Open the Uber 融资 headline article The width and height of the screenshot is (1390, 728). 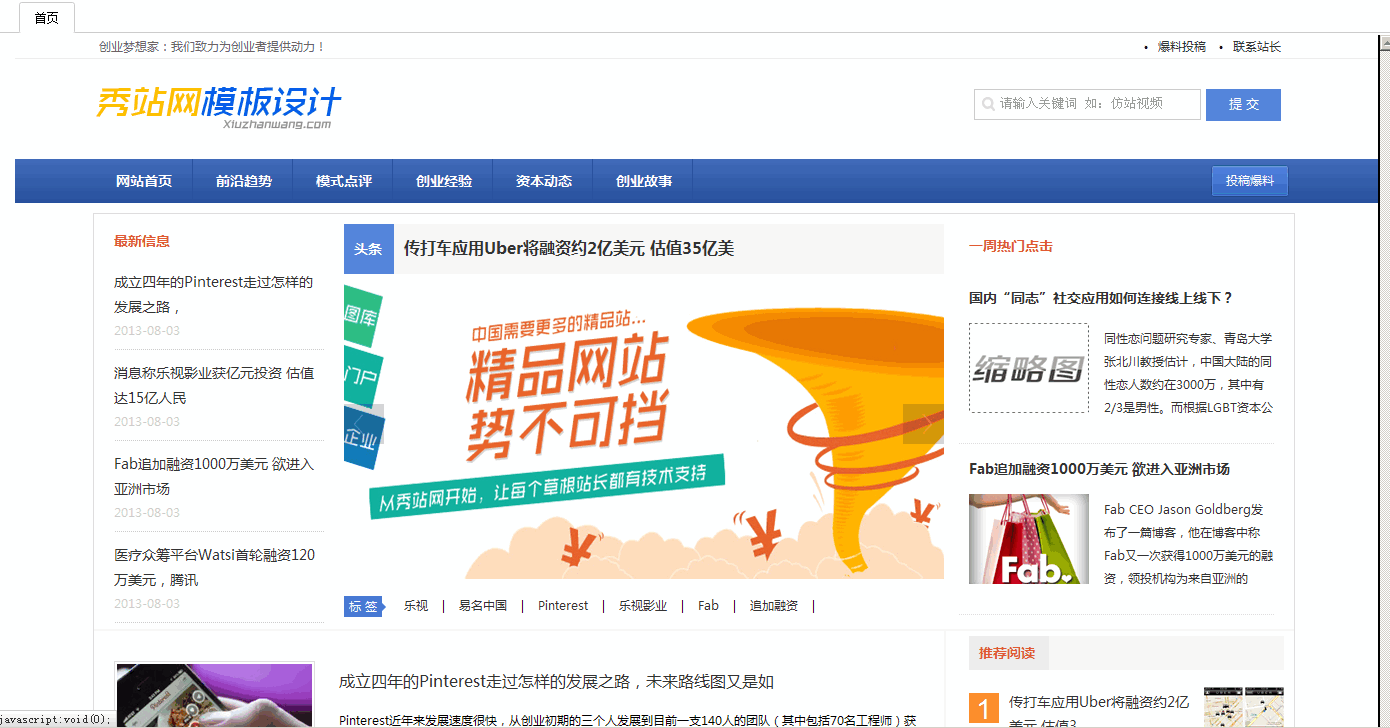[567, 248]
